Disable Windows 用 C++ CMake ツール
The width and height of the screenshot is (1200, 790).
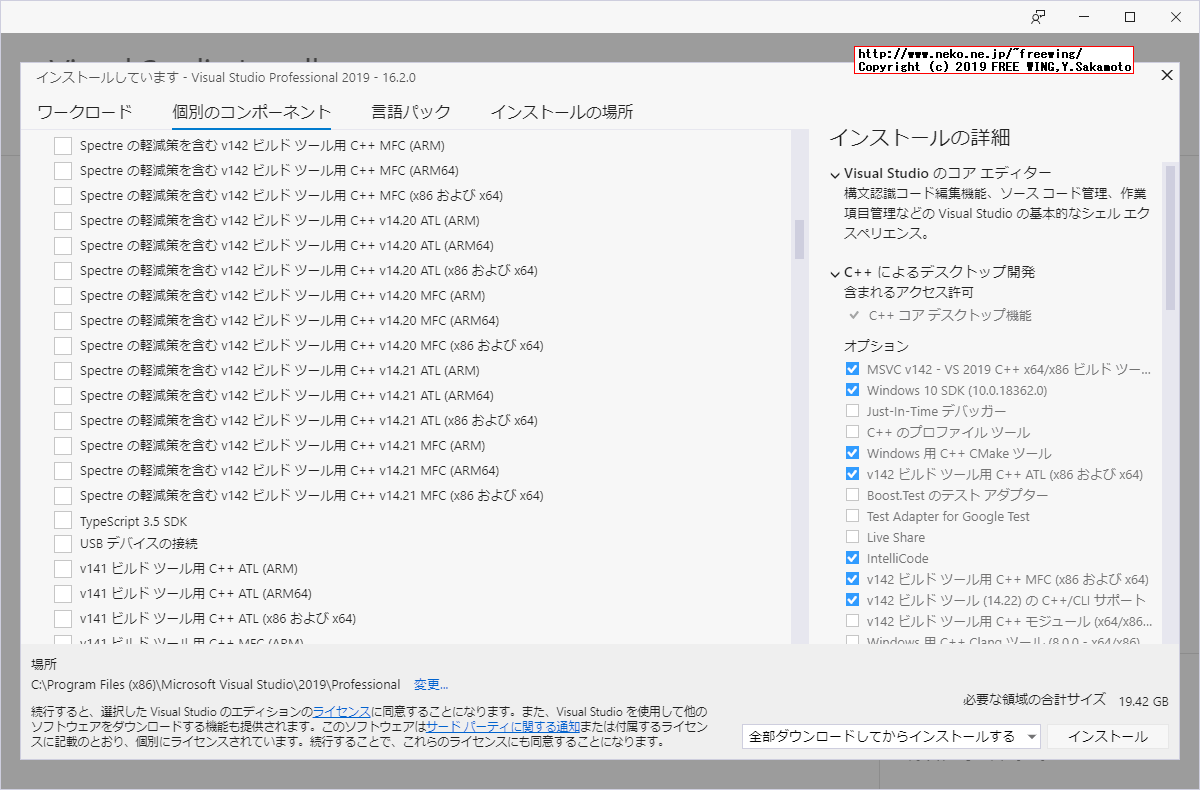(x=852, y=452)
